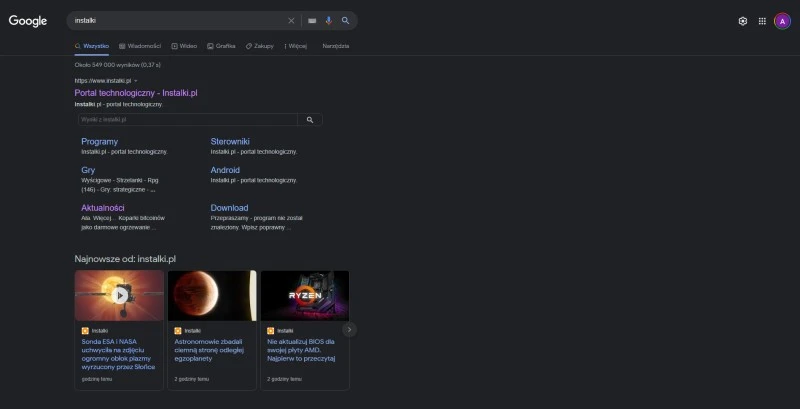Screen dimensions: 800x409
Task: Switch to the Grafika tab
Action: click(221, 46)
